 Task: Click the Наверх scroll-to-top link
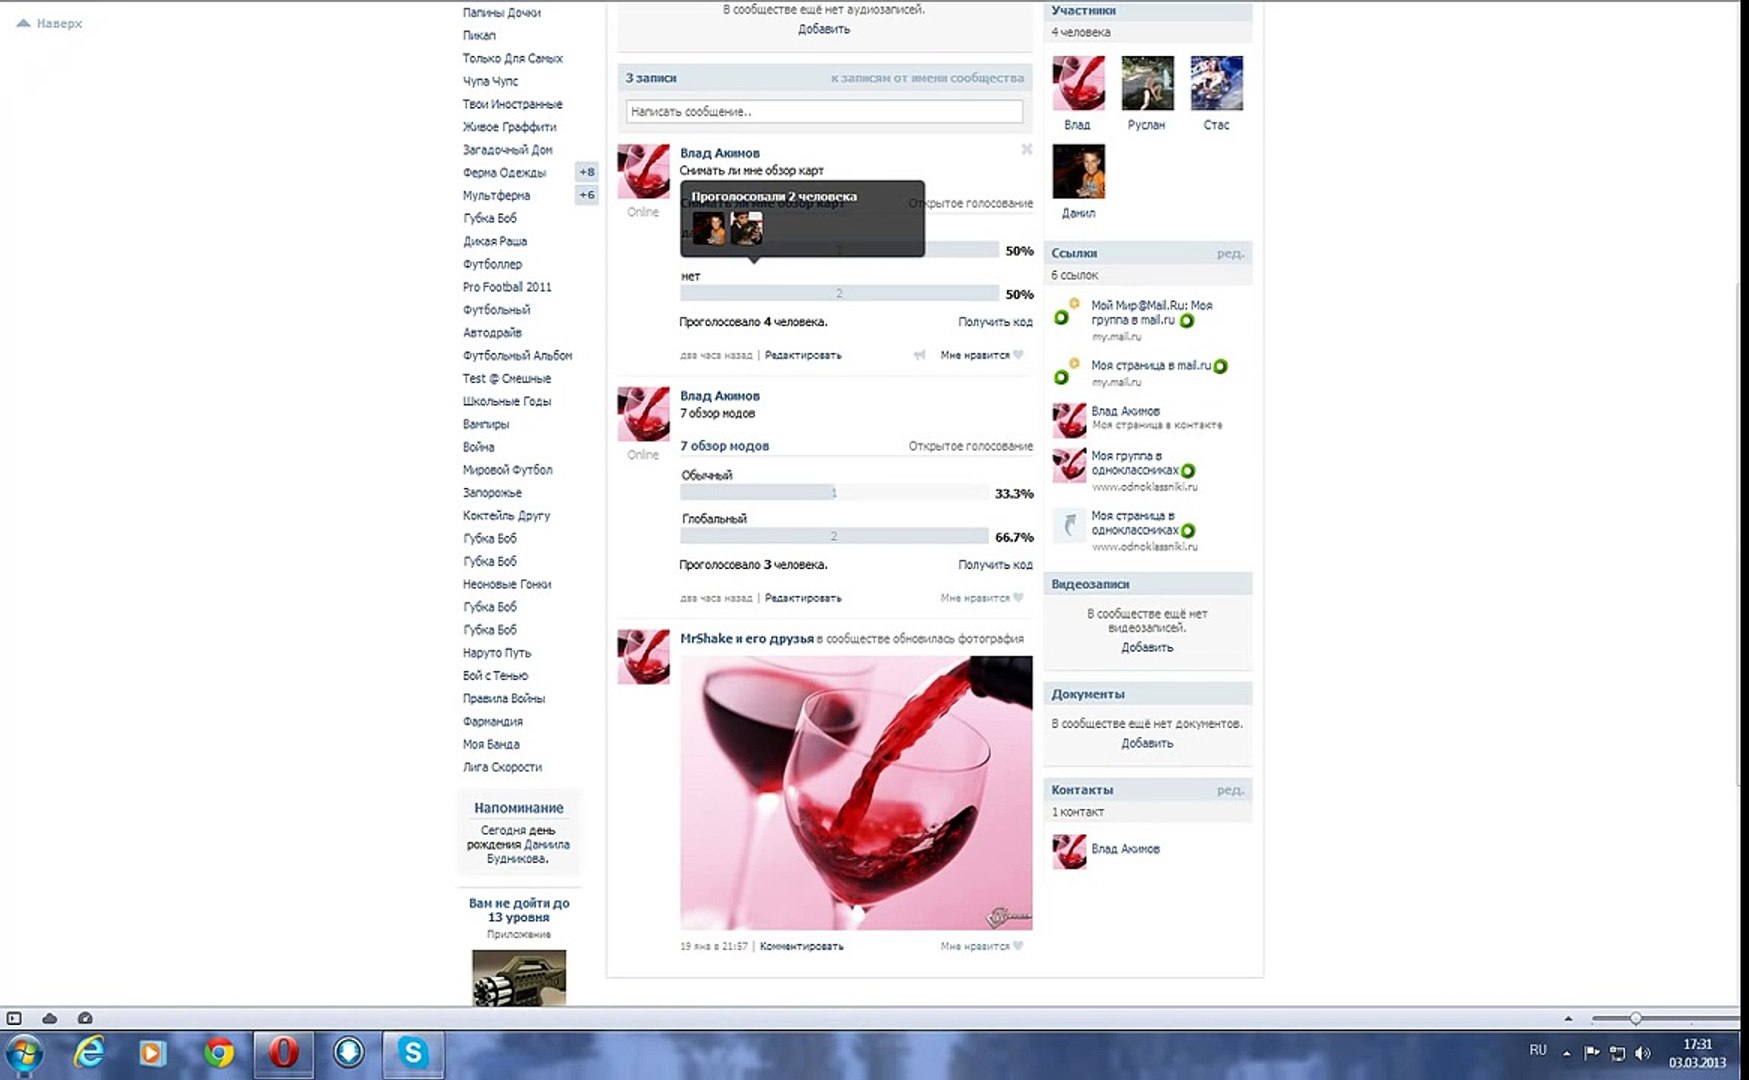point(49,23)
